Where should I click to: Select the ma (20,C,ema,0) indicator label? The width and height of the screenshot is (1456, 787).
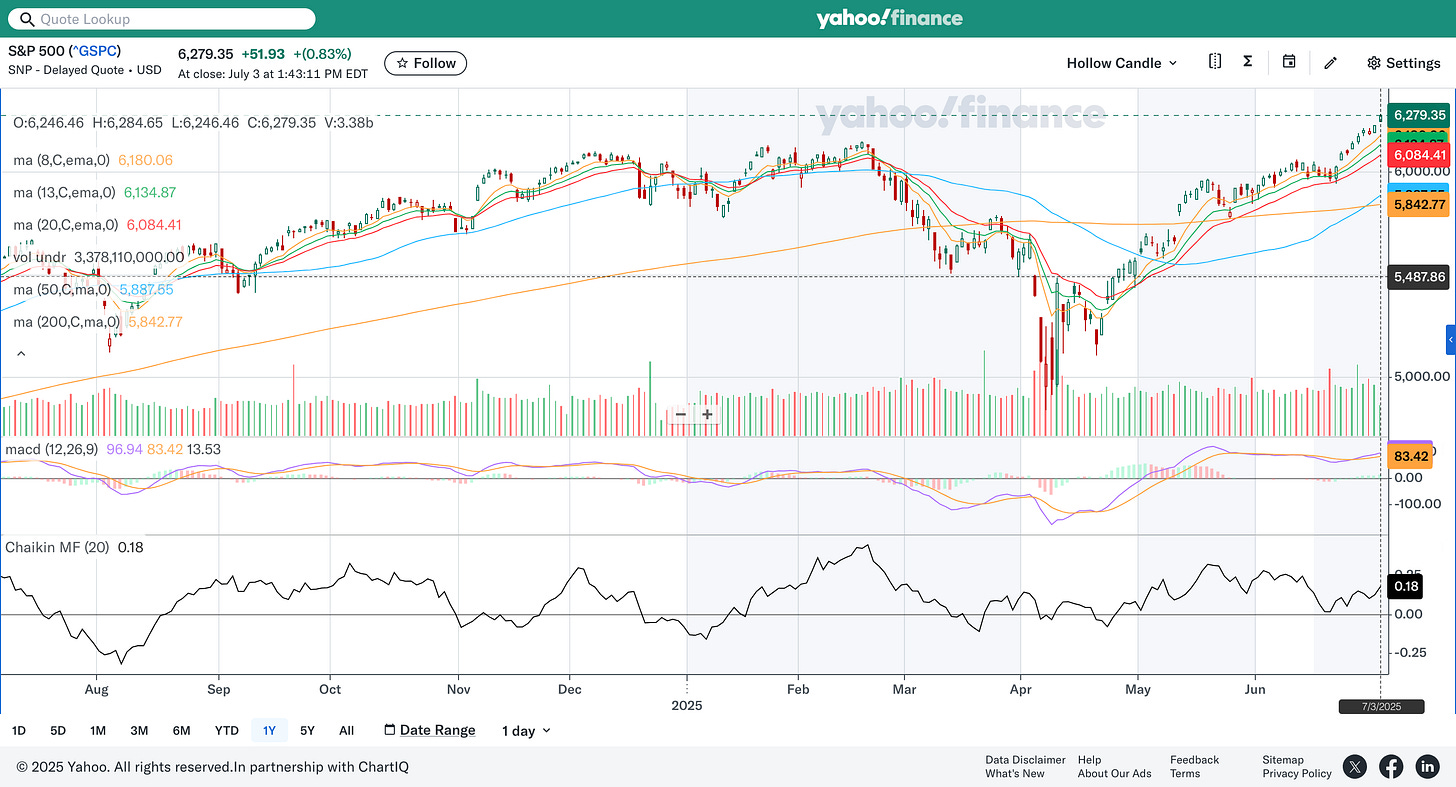[x=67, y=225]
